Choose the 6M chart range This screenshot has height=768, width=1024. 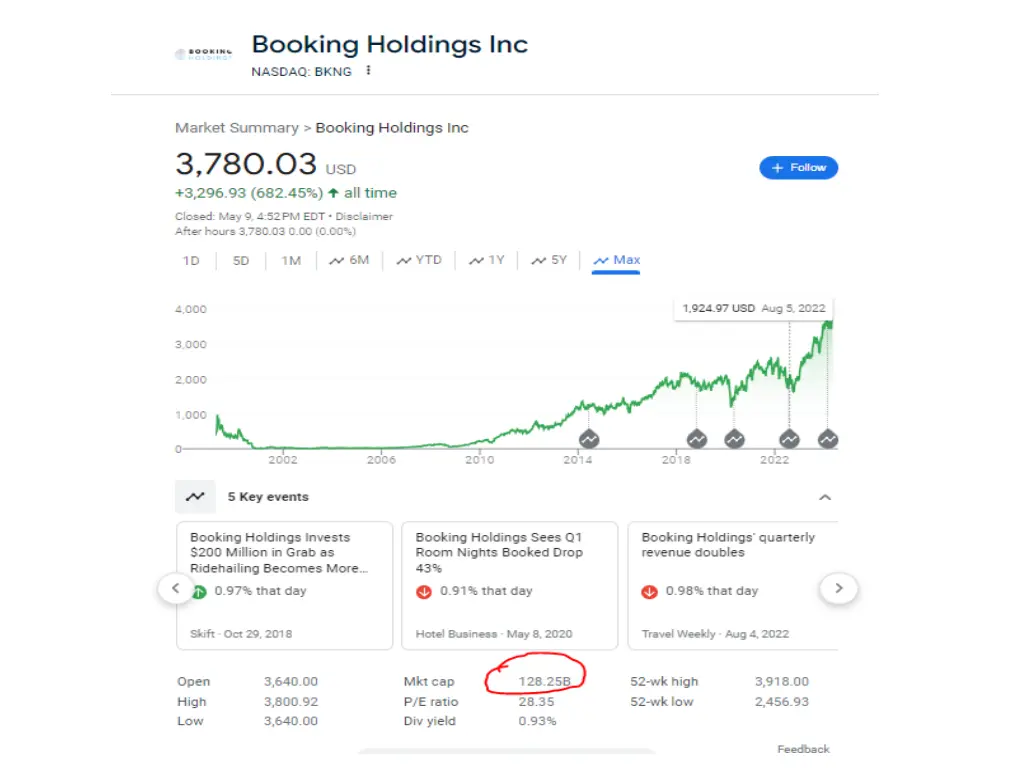pyautogui.click(x=349, y=260)
